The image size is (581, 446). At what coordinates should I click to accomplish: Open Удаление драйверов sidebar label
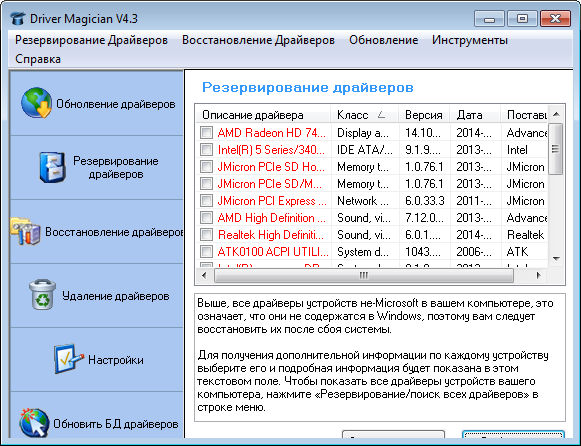[116, 296]
